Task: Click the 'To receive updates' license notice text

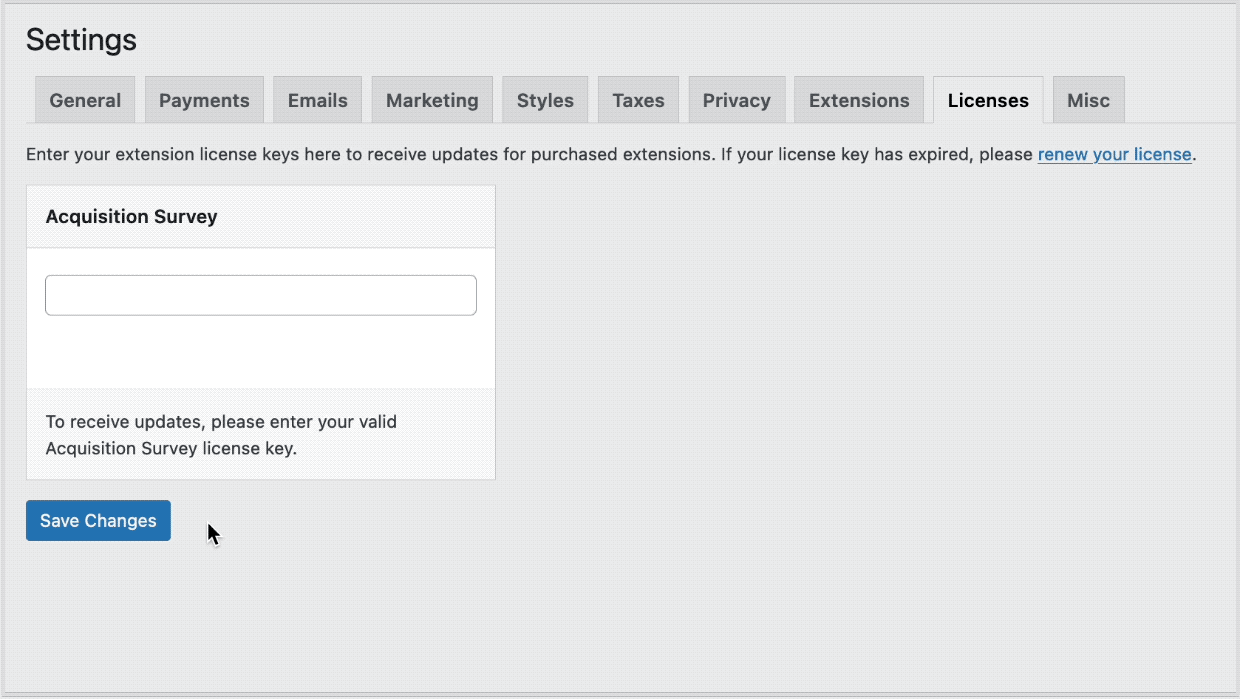Action: tap(222, 435)
